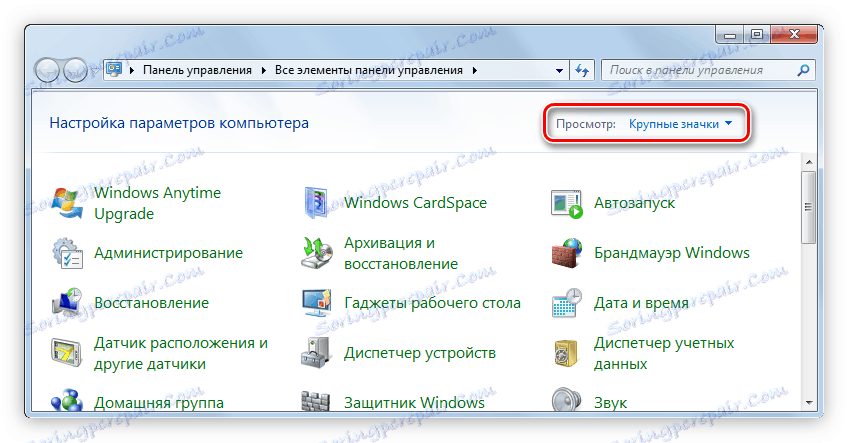
Task: Select Панель управления breadcrumb
Action: (x=198, y=70)
